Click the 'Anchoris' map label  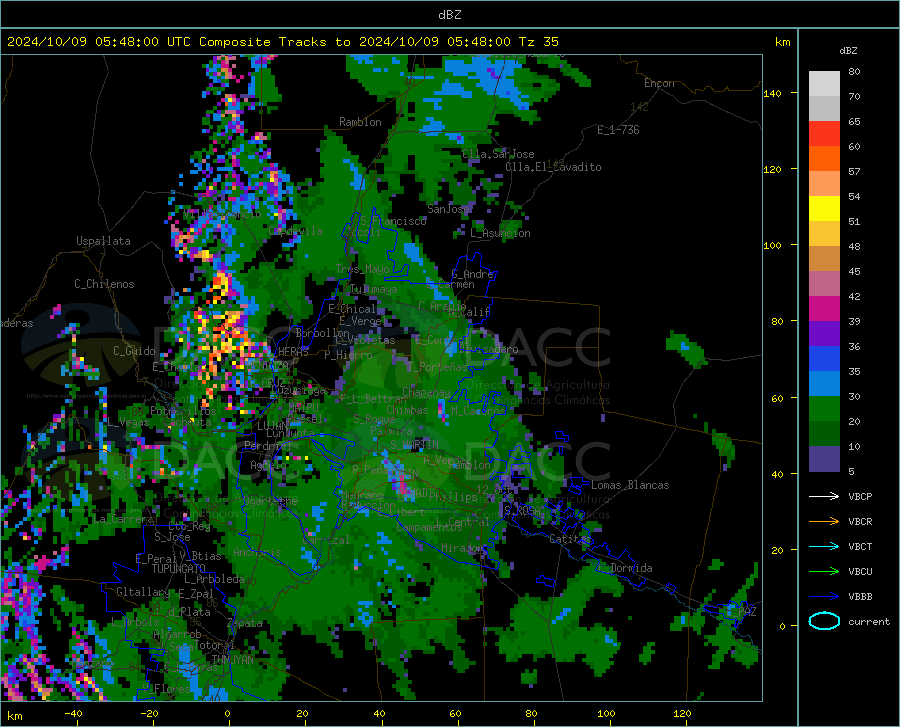point(257,552)
